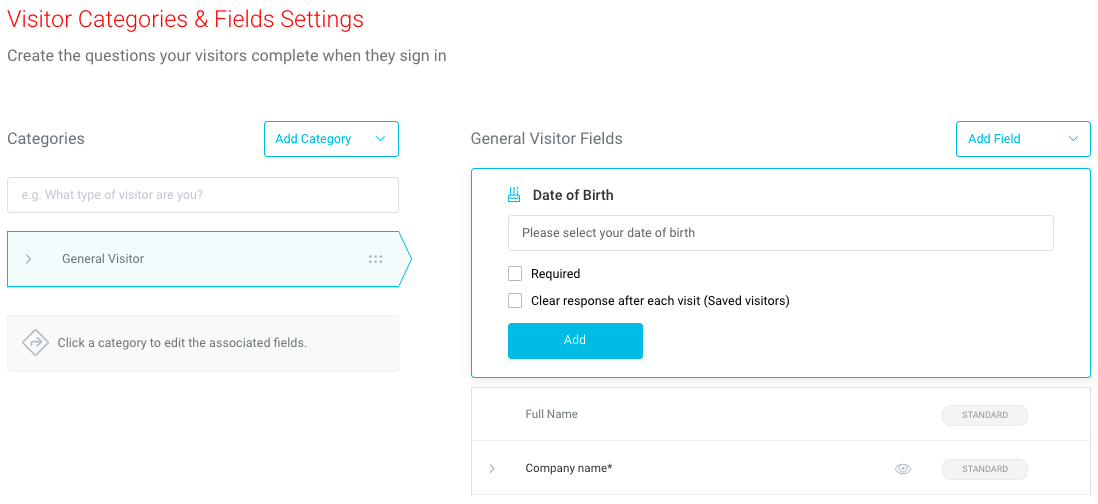This screenshot has width=1098, height=504.
Task: Click the Company name* label
Action: [x=569, y=468]
